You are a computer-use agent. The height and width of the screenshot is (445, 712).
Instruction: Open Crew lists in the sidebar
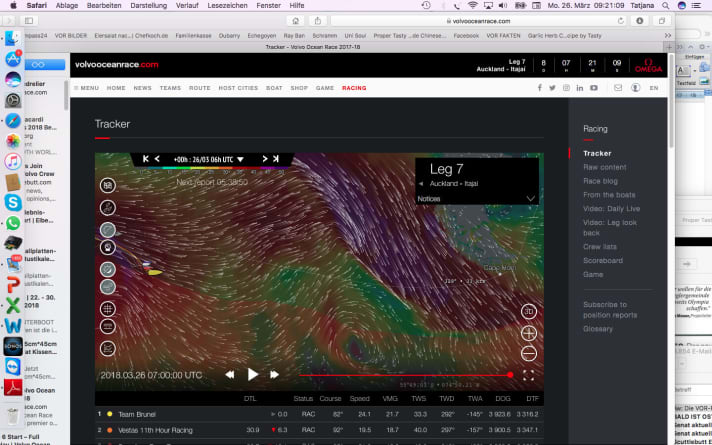(x=600, y=247)
